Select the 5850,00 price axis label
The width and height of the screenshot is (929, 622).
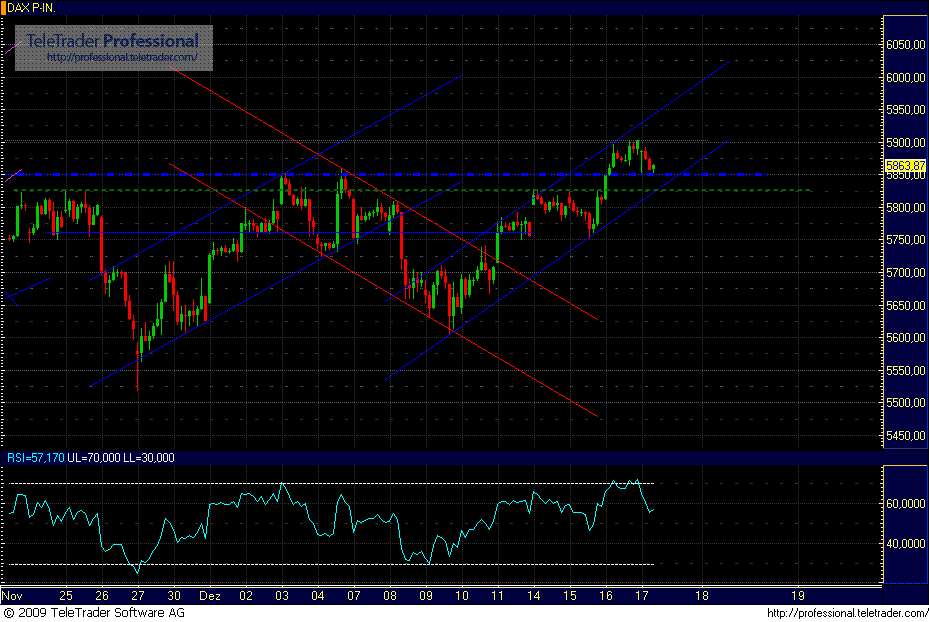(904, 176)
